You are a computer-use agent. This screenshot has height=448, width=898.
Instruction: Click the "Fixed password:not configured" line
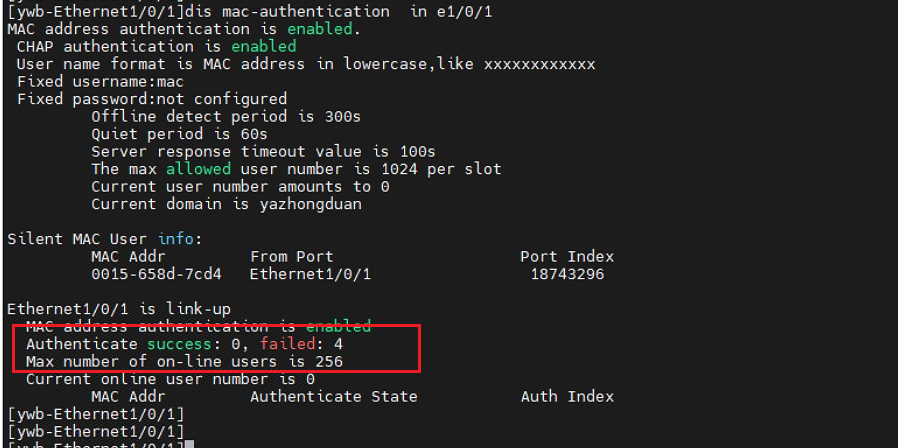(151, 99)
